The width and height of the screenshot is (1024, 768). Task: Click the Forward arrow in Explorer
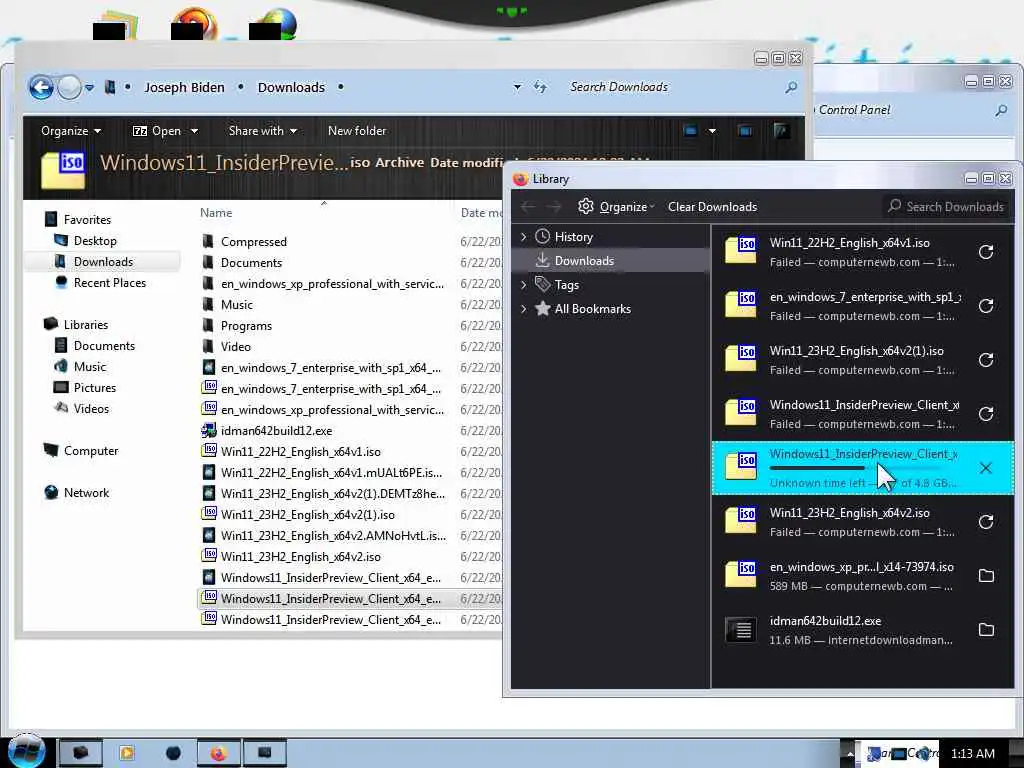point(69,87)
